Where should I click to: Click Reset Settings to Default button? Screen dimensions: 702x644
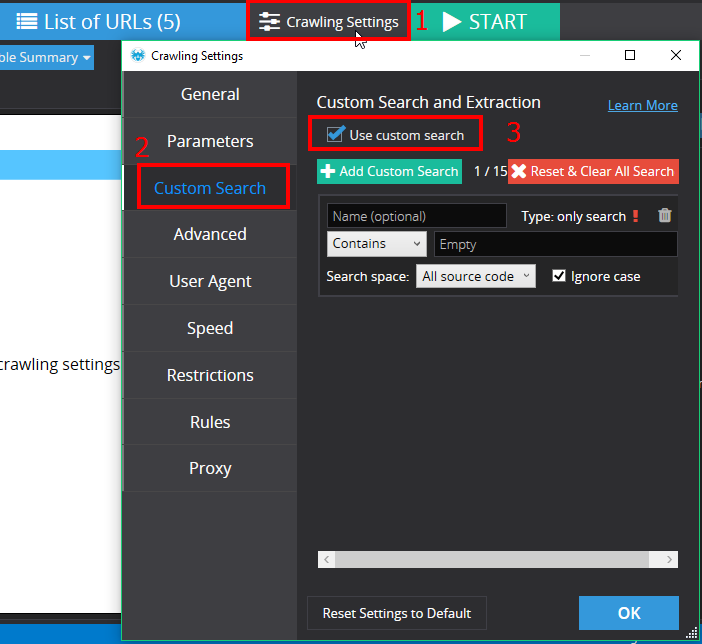pyautogui.click(x=397, y=613)
